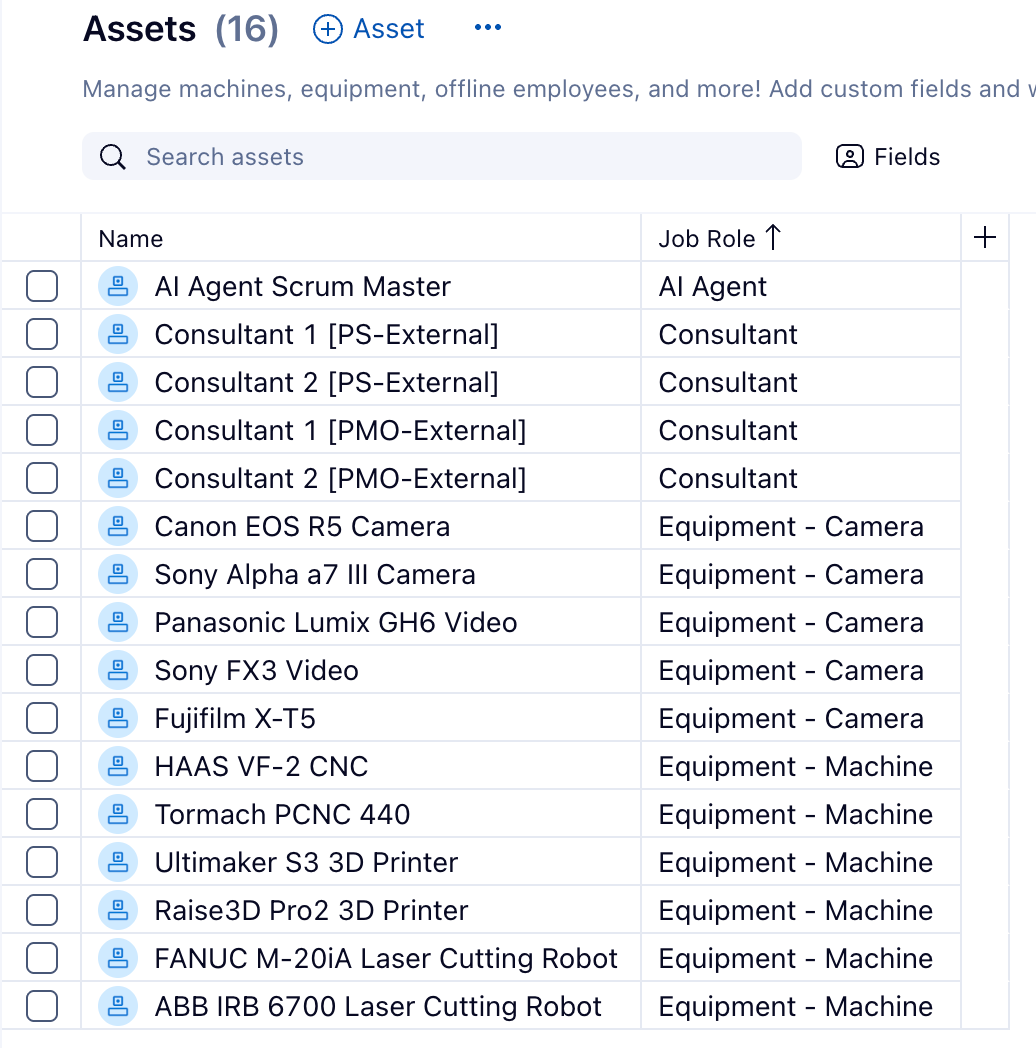Click the Fields button
The width and height of the screenshot is (1036, 1048).
[887, 157]
